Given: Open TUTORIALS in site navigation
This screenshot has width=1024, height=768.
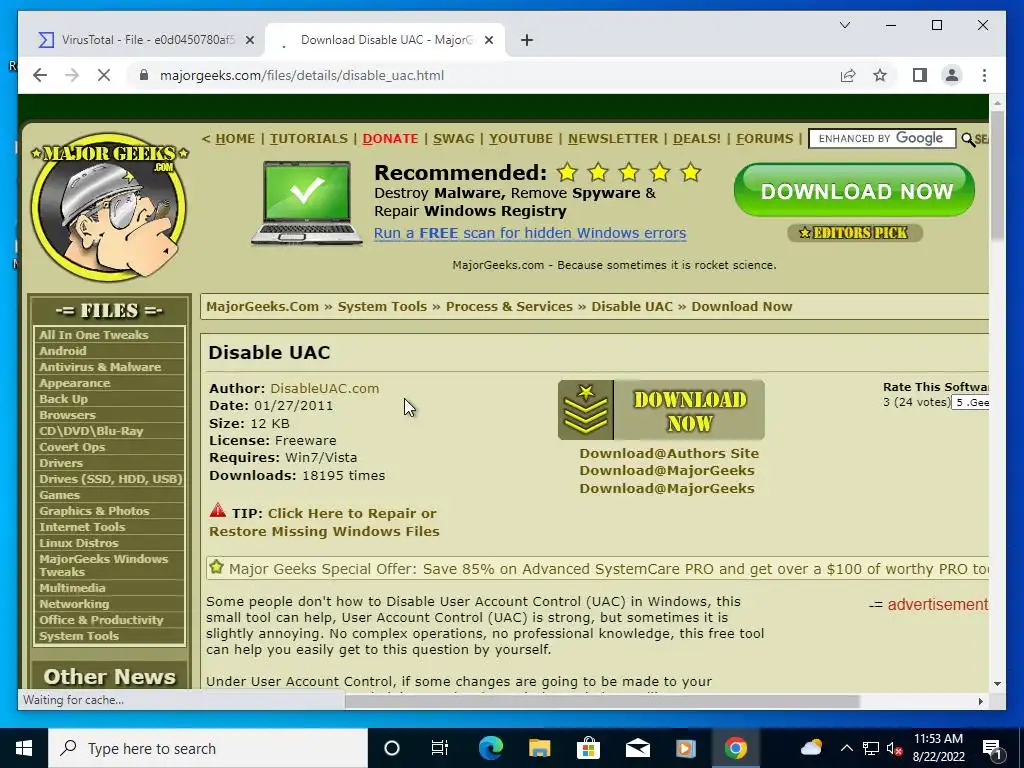Looking at the screenshot, I should [x=309, y=138].
